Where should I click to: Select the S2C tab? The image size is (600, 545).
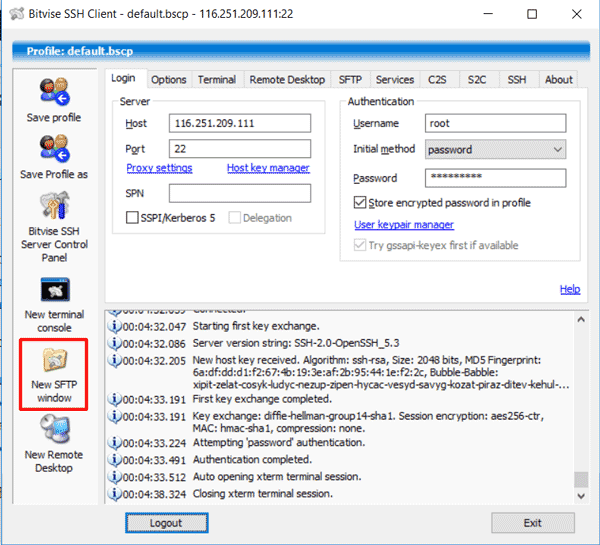[477, 80]
